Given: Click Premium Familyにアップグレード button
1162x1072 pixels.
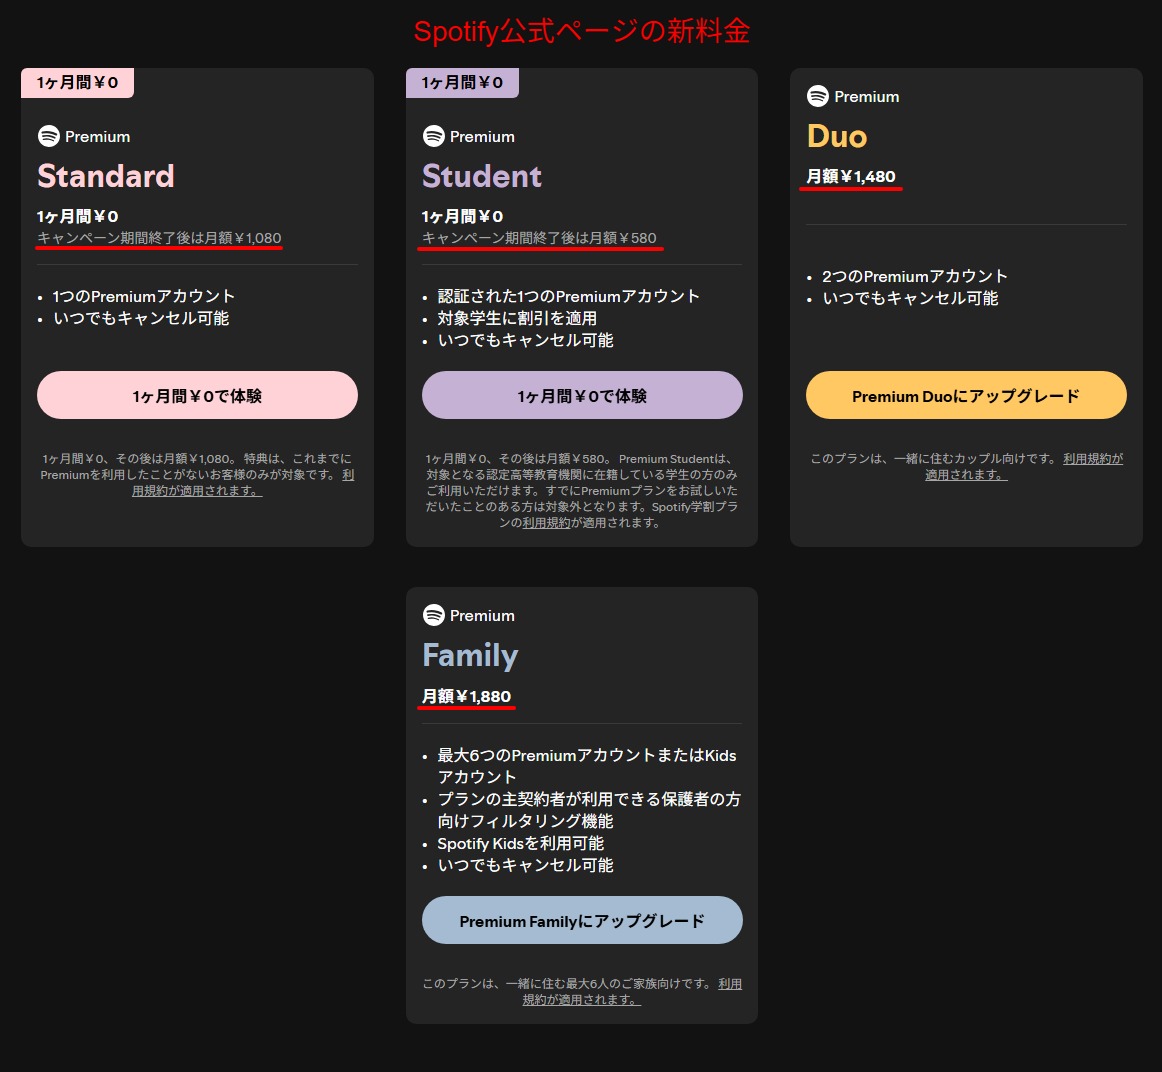Looking at the screenshot, I should (582, 920).
